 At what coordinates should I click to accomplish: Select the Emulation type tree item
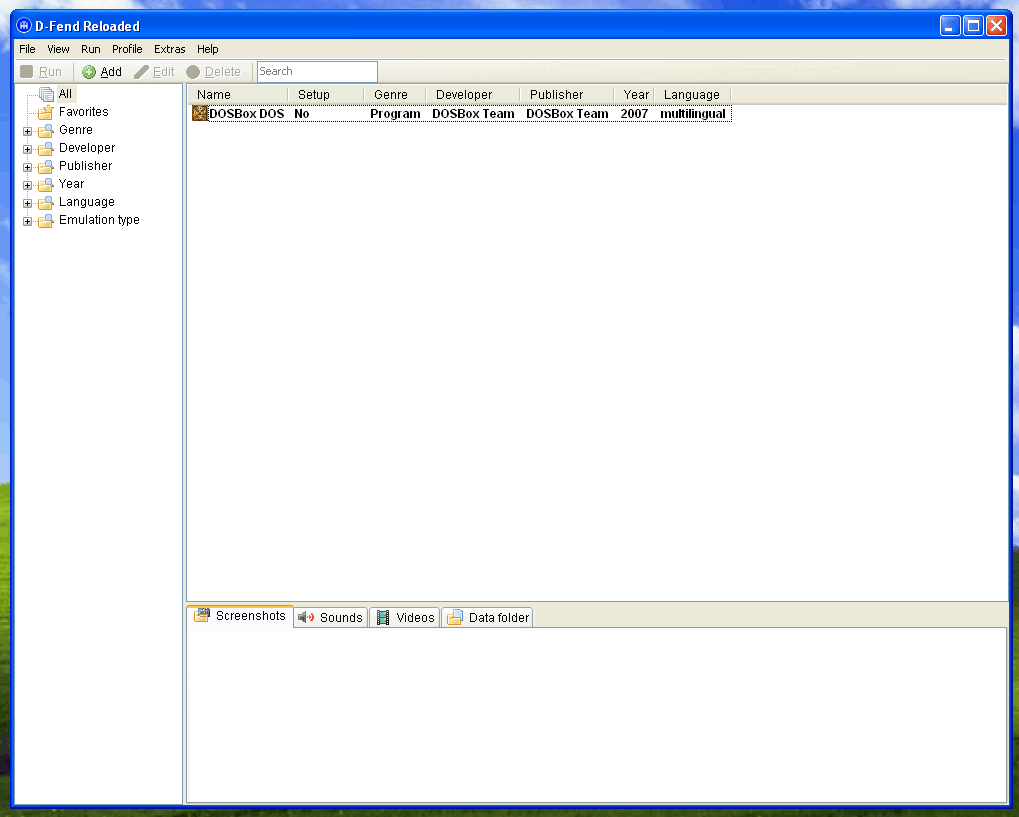[99, 220]
